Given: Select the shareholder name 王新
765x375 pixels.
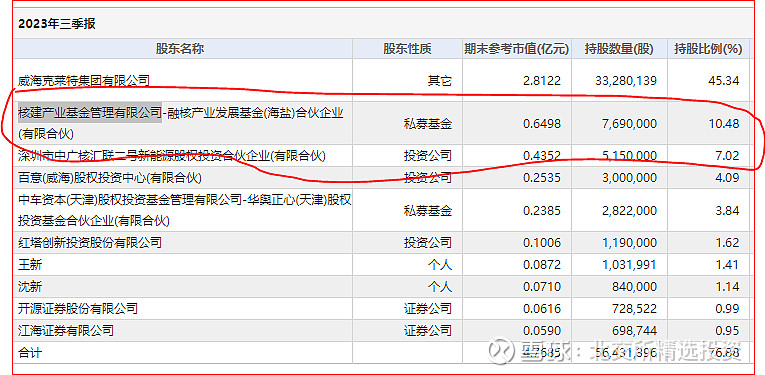Looking at the screenshot, I should [x=30, y=265].
